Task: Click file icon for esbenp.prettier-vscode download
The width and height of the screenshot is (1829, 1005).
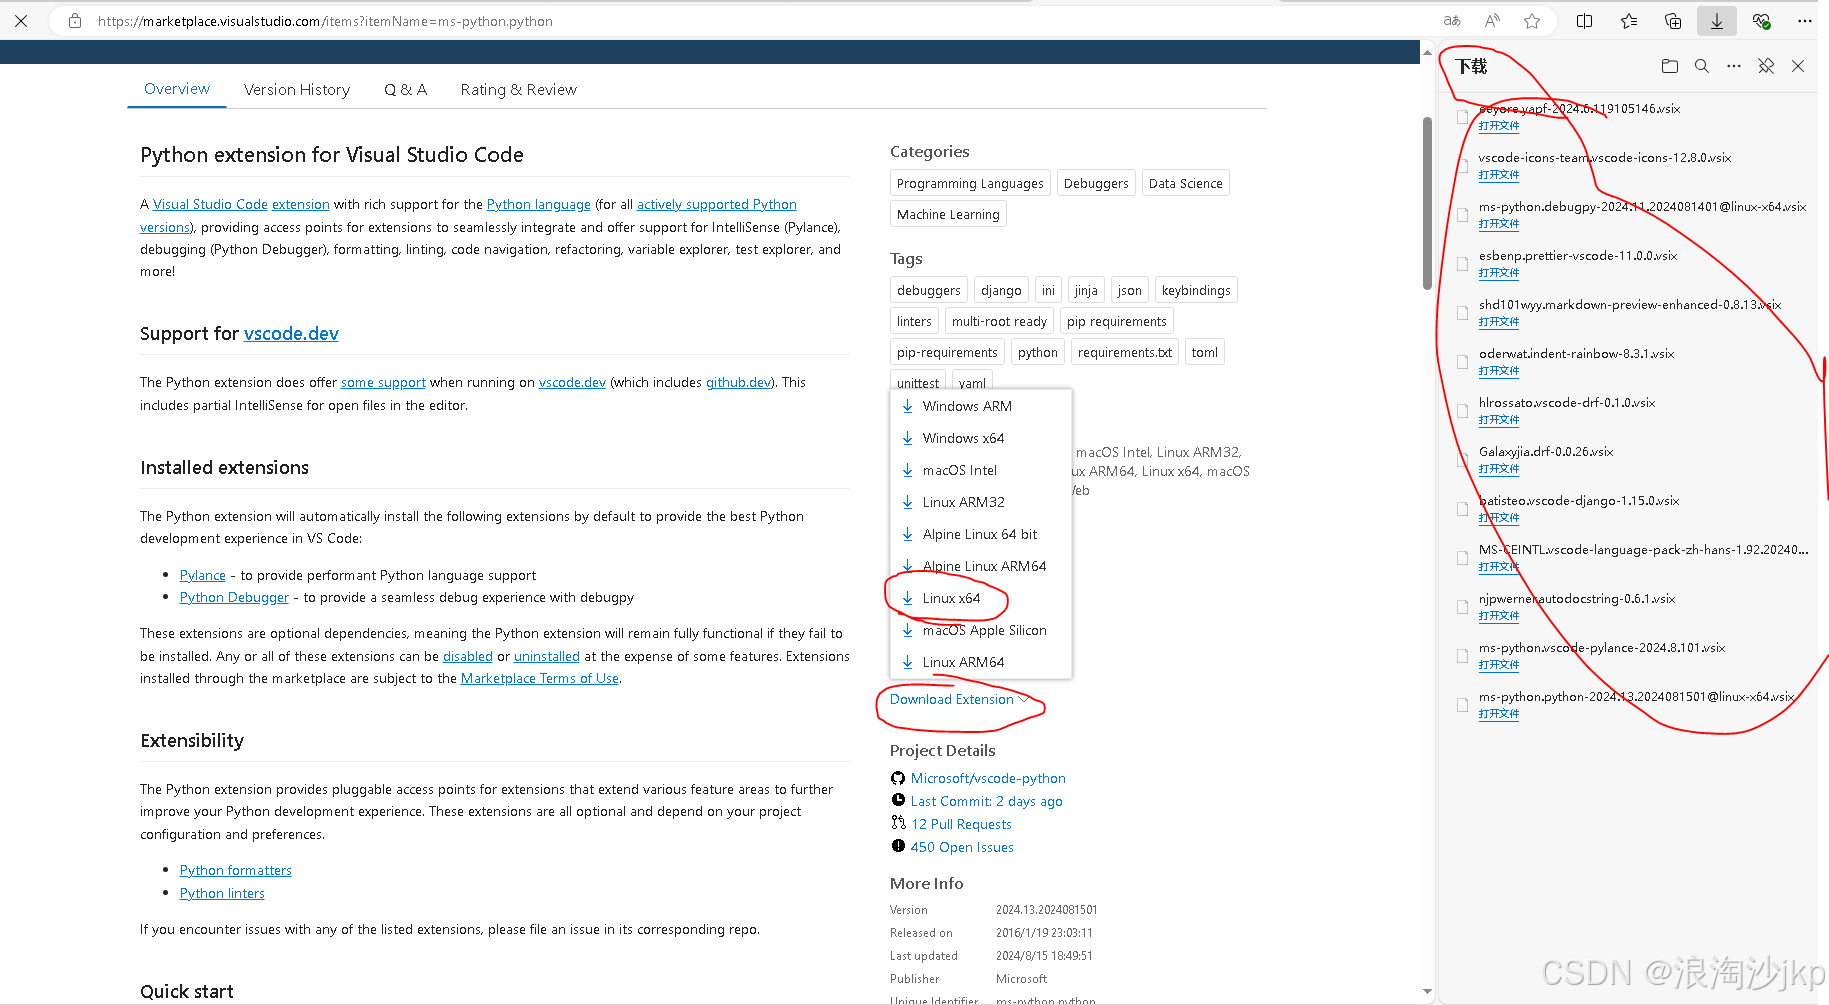Action: pos(1462,264)
